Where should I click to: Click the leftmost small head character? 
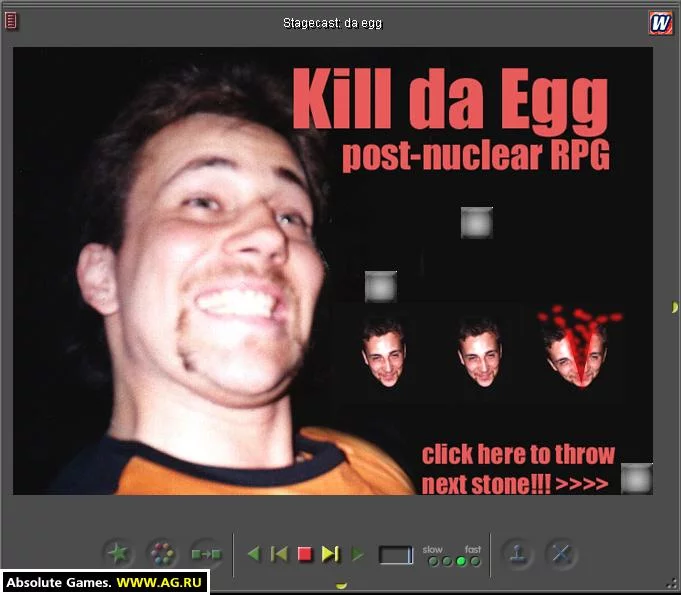[383, 353]
